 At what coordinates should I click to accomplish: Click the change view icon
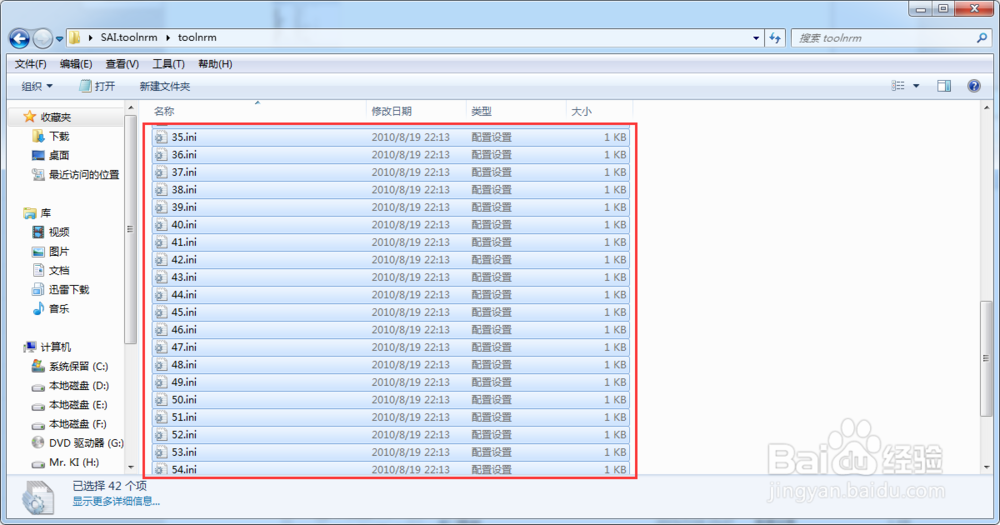tap(898, 85)
